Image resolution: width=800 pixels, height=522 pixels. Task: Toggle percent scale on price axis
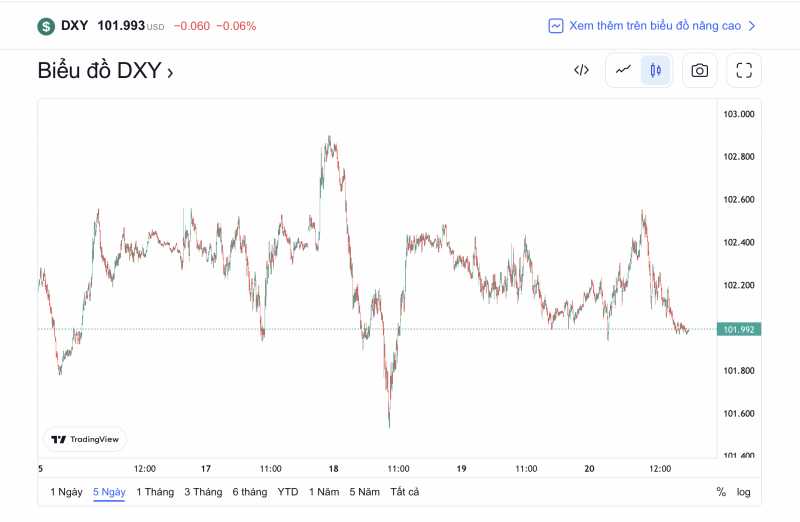[721, 492]
